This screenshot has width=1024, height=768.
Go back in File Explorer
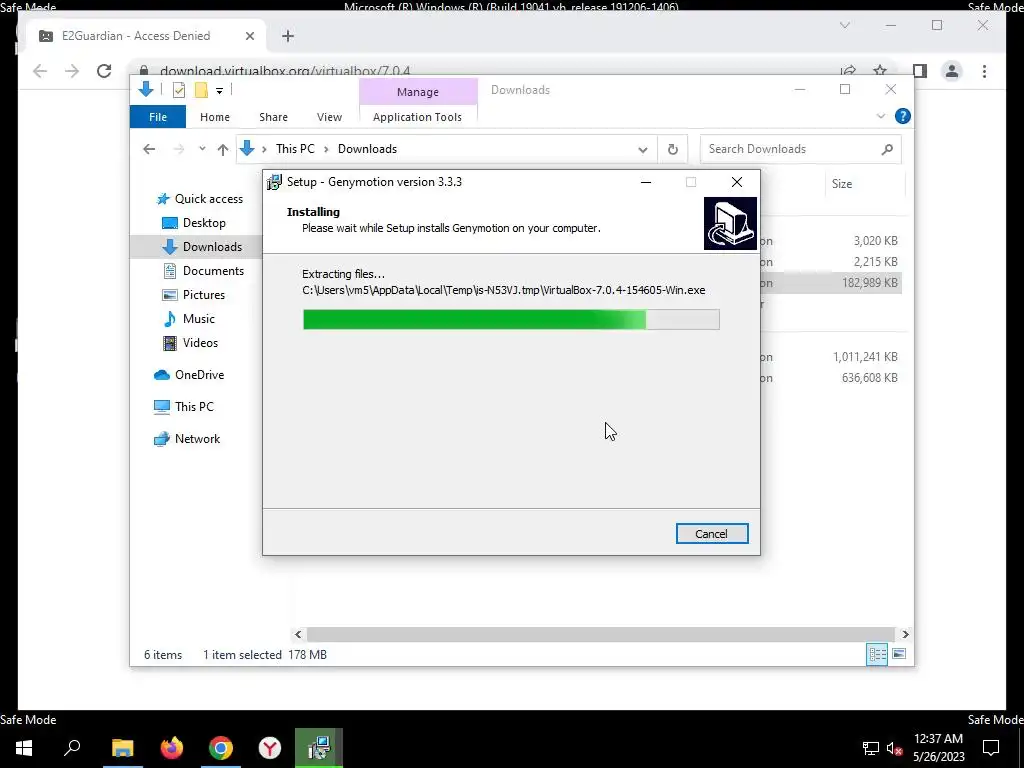(150, 149)
